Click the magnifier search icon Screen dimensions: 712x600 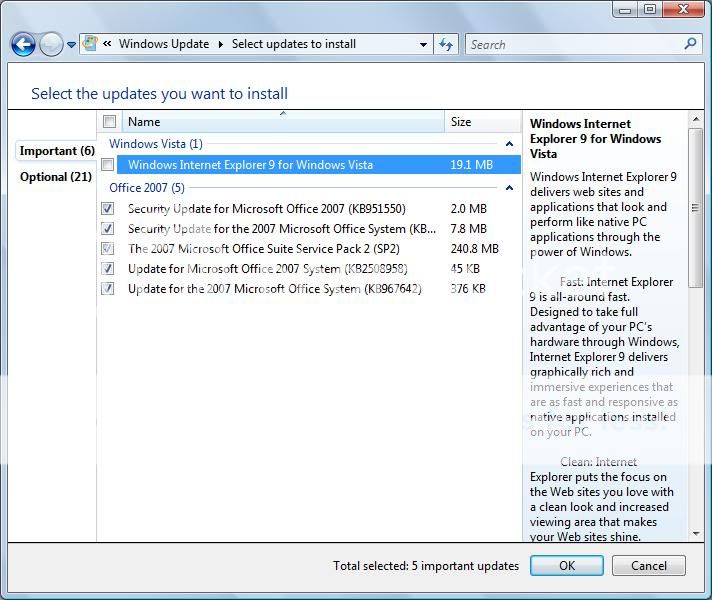[x=690, y=44]
